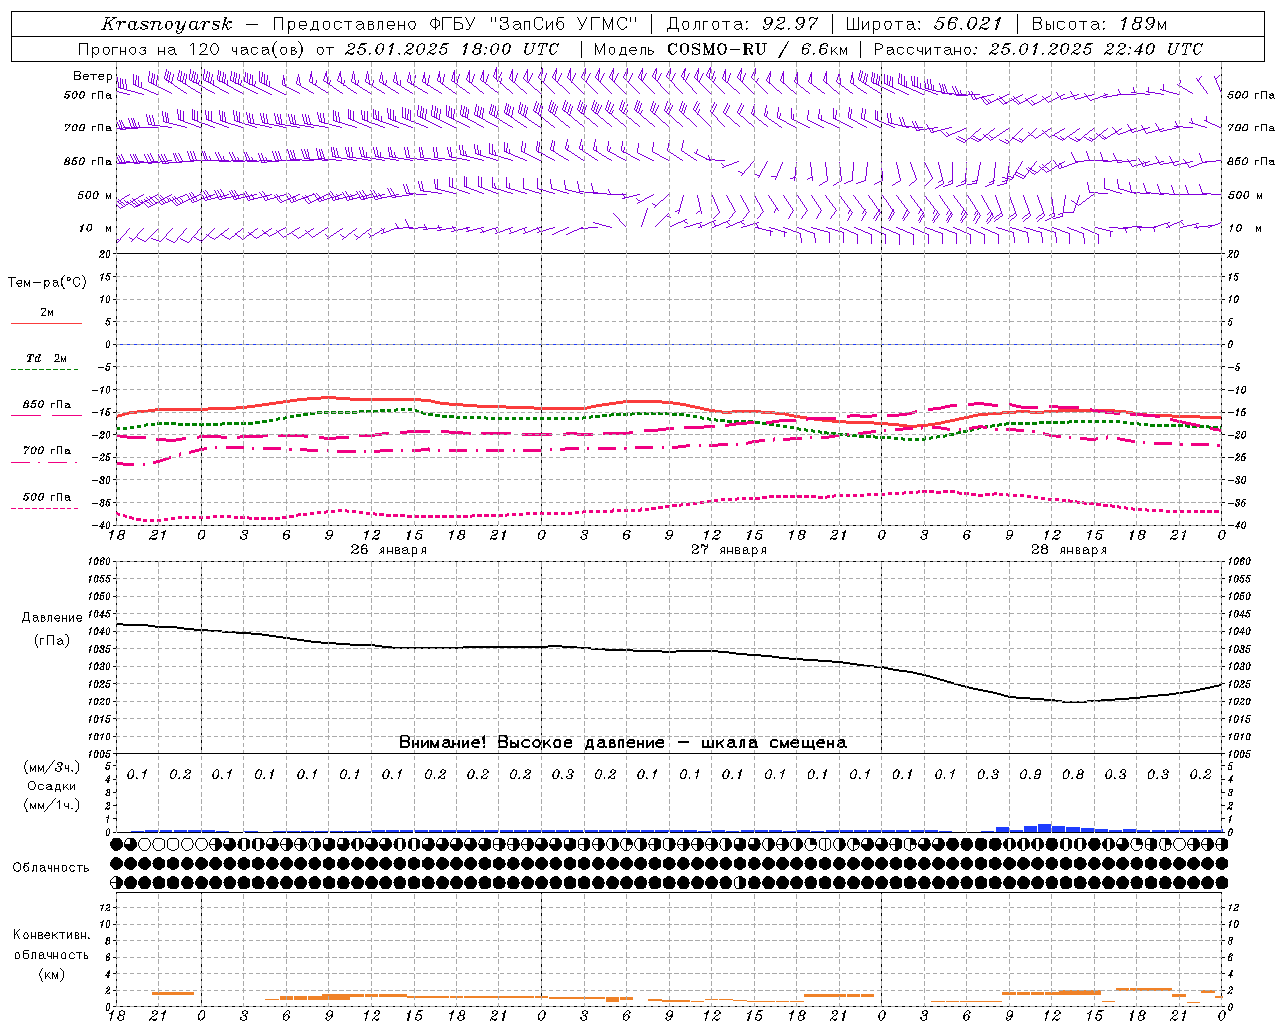Image resolution: width=1280 pixels, height=1024 pixels.
Task: Click the '26 января' date label
Action: click(388, 550)
